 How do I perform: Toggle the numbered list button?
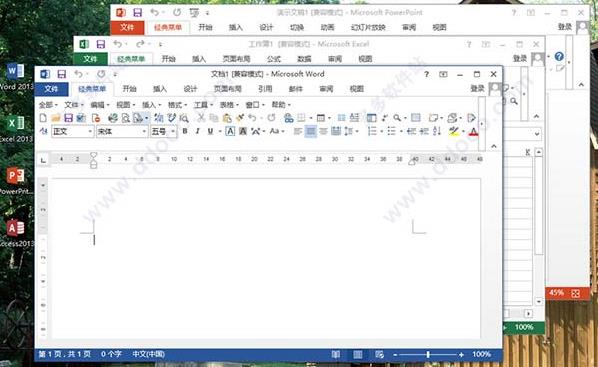(372, 132)
